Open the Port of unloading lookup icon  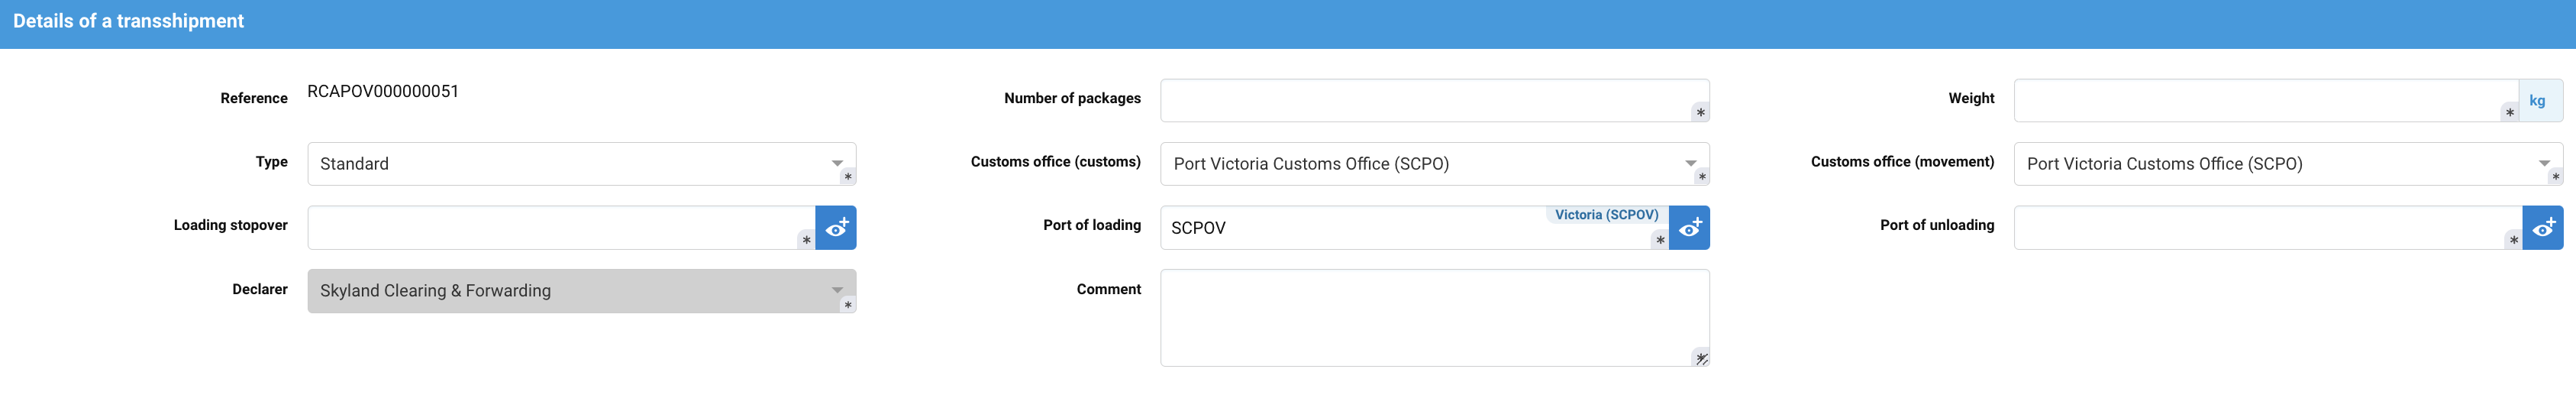click(x=2542, y=228)
